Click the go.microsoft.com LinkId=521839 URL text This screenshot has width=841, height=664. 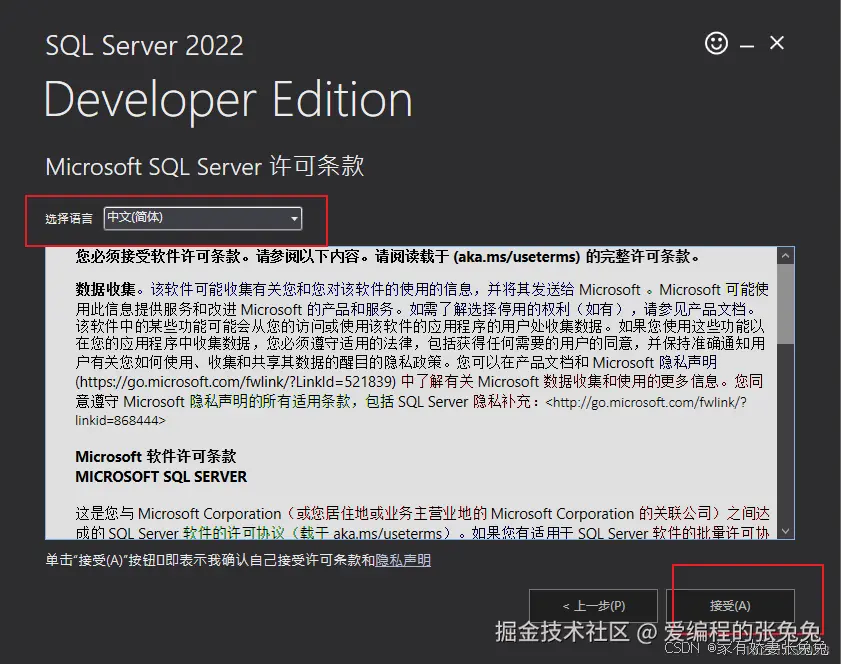pyautogui.click(x=235, y=382)
